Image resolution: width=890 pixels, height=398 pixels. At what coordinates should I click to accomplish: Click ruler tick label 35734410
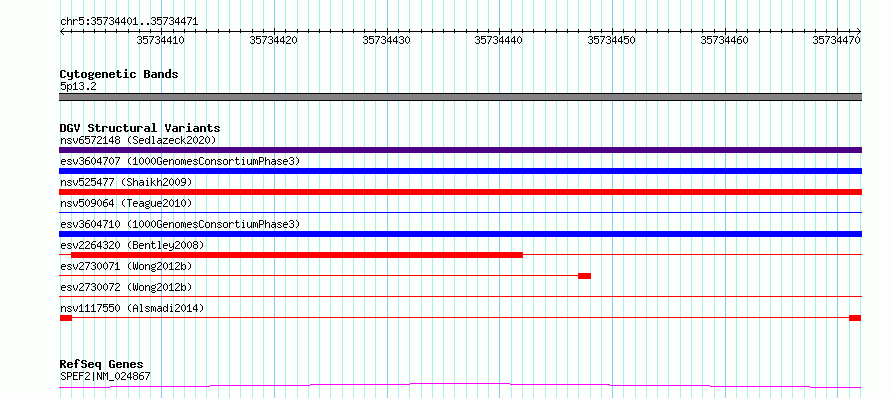[161, 40]
